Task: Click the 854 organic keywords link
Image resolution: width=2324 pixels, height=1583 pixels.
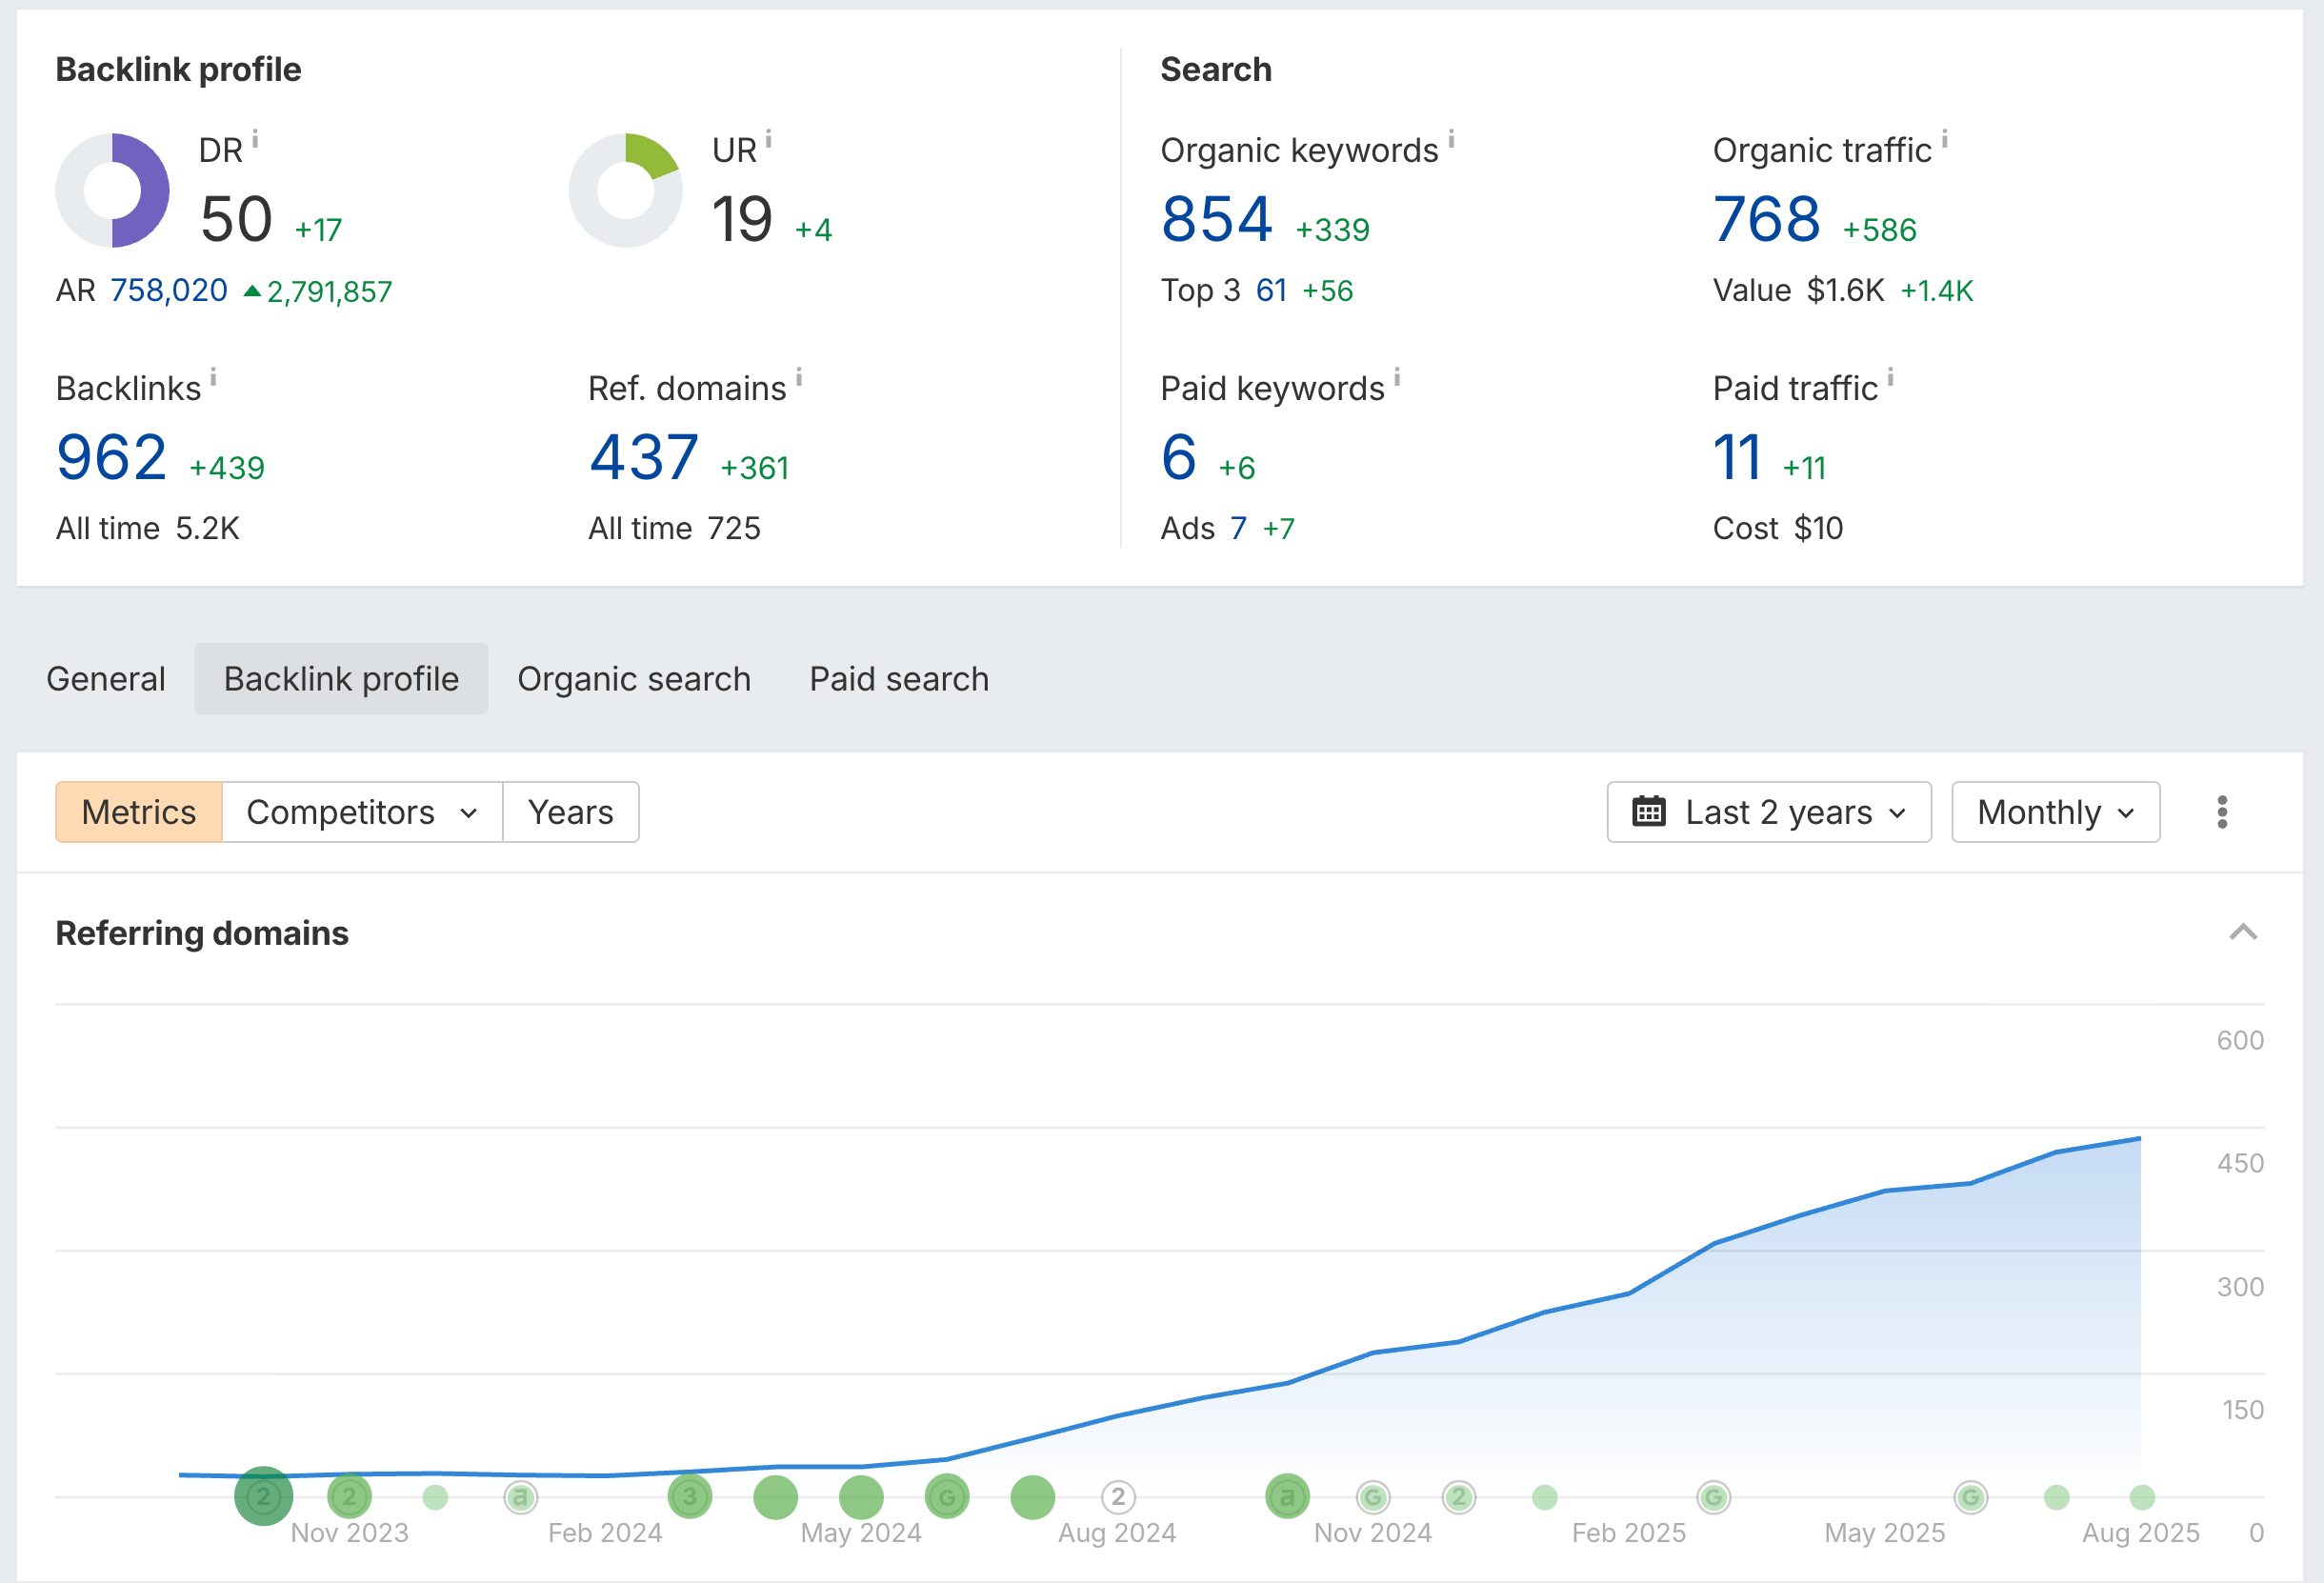Action: [x=1216, y=218]
